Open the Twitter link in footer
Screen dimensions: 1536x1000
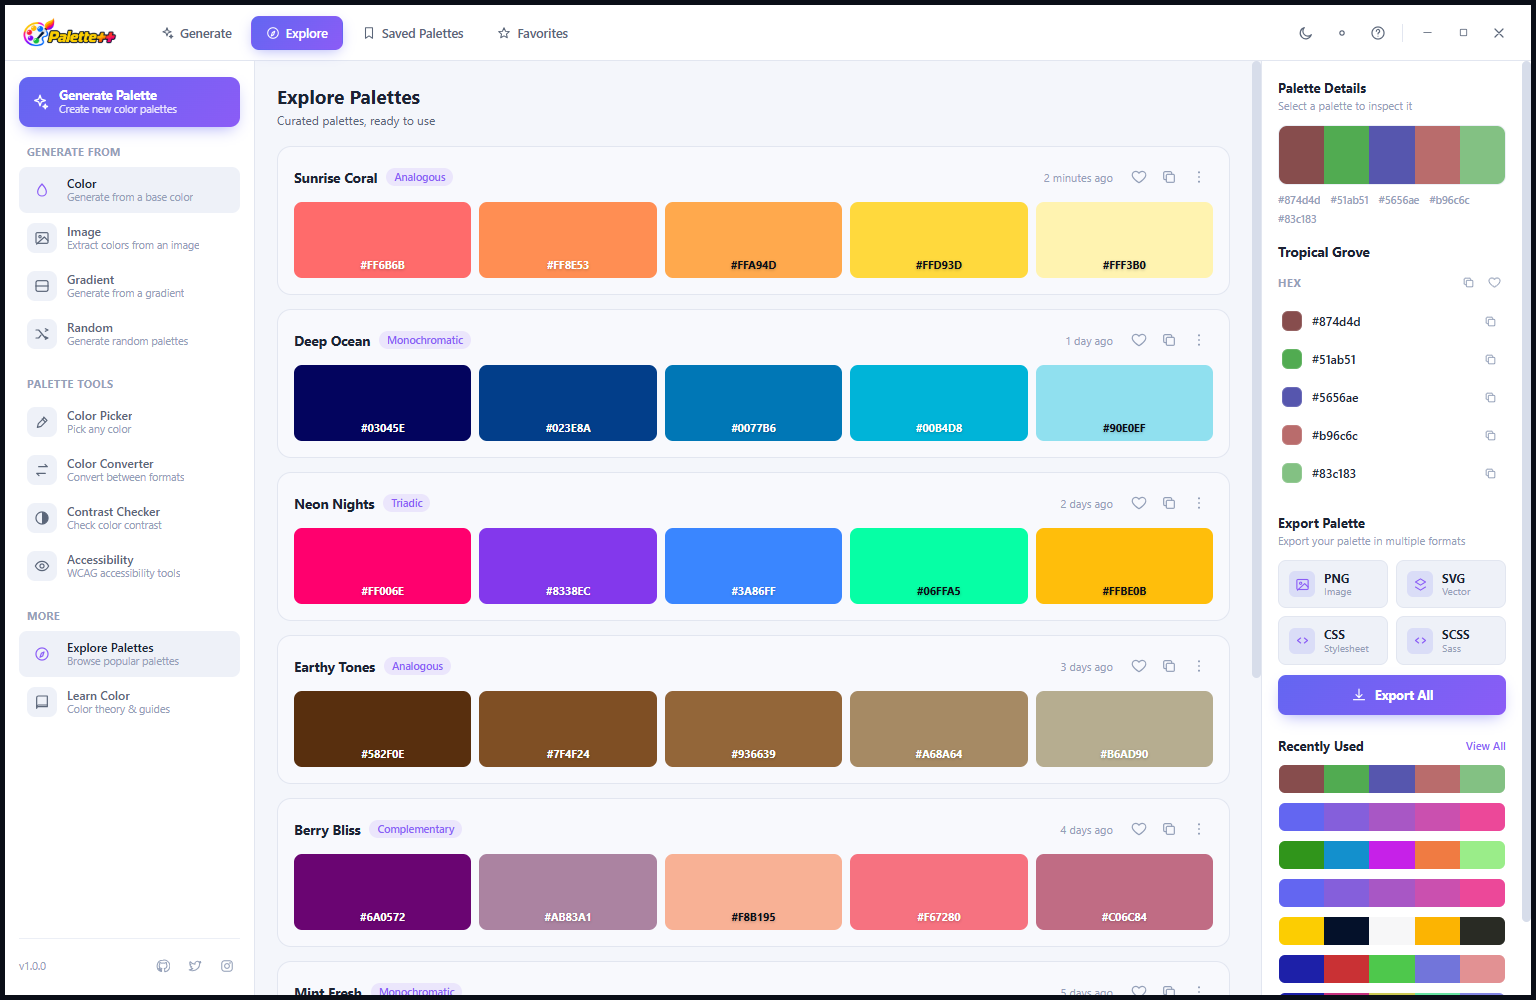195,966
